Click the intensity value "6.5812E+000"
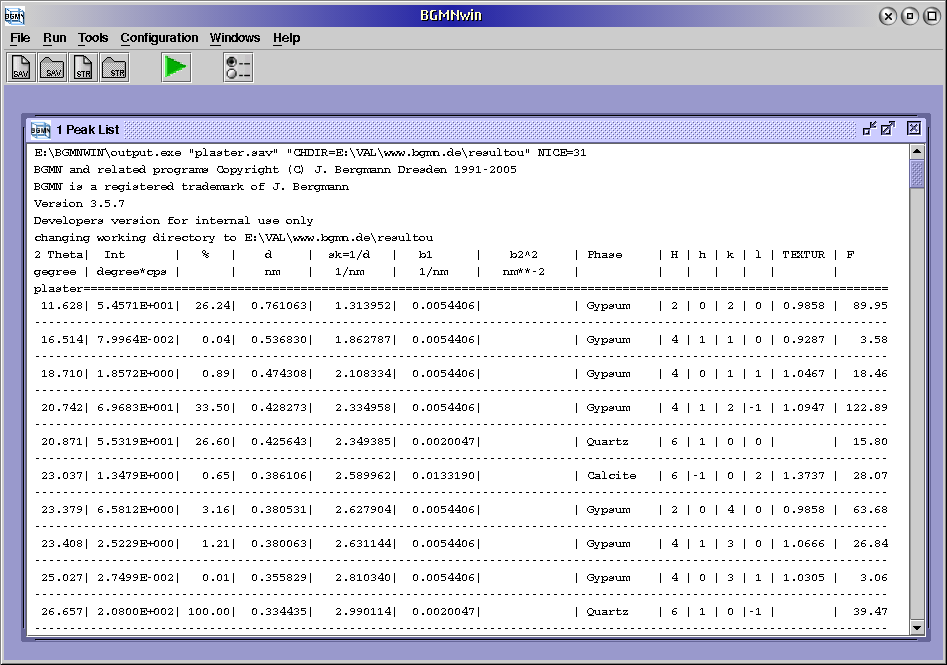This screenshot has width=947, height=665. click(x=136, y=510)
